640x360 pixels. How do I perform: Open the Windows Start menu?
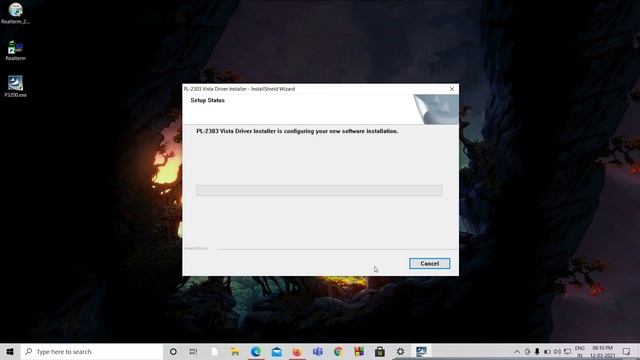click(x=10, y=351)
